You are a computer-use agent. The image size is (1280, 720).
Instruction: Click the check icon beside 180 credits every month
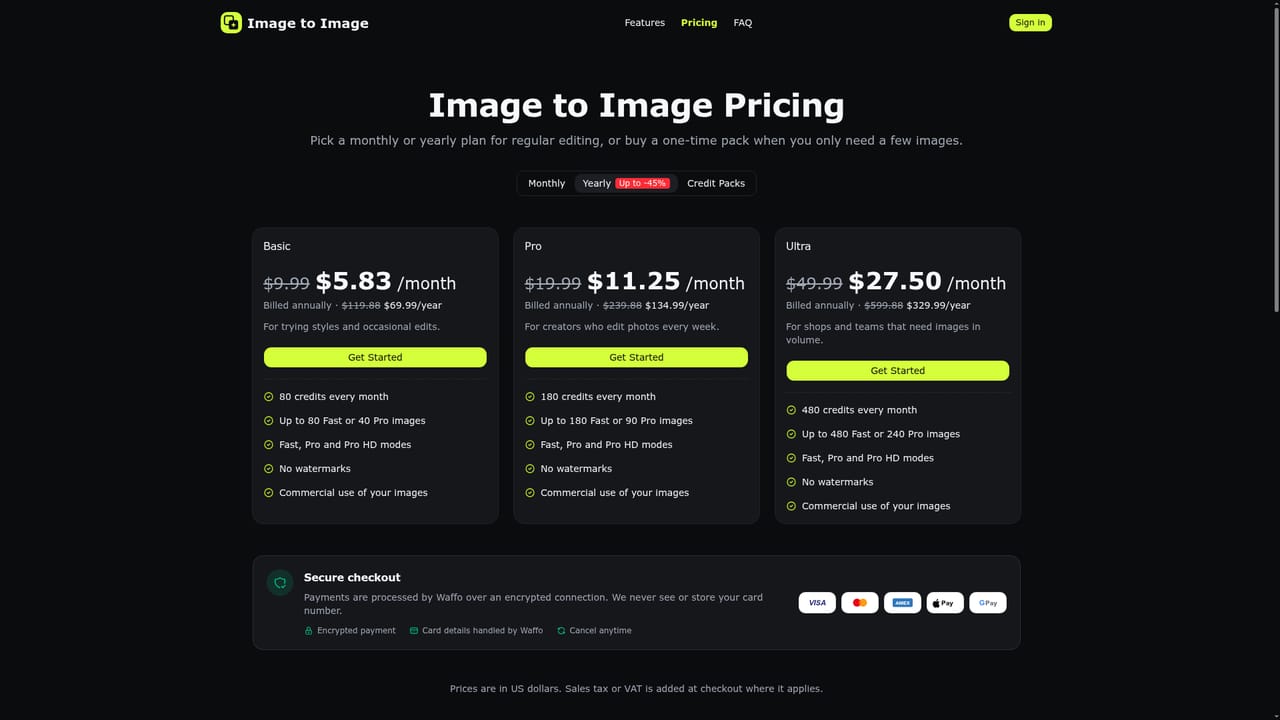[x=530, y=397]
